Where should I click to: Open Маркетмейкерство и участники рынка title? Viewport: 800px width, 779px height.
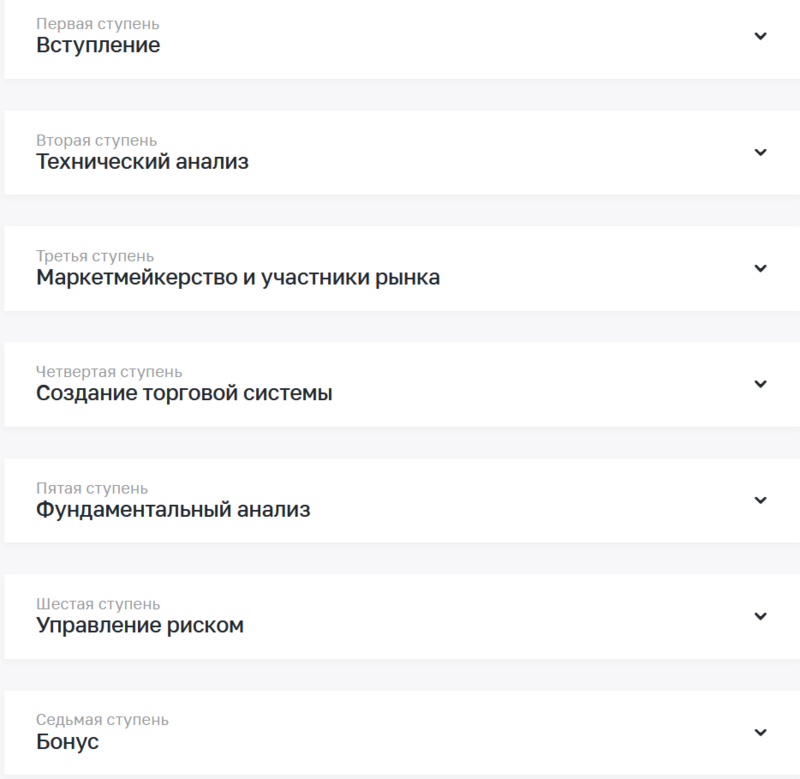(238, 277)
